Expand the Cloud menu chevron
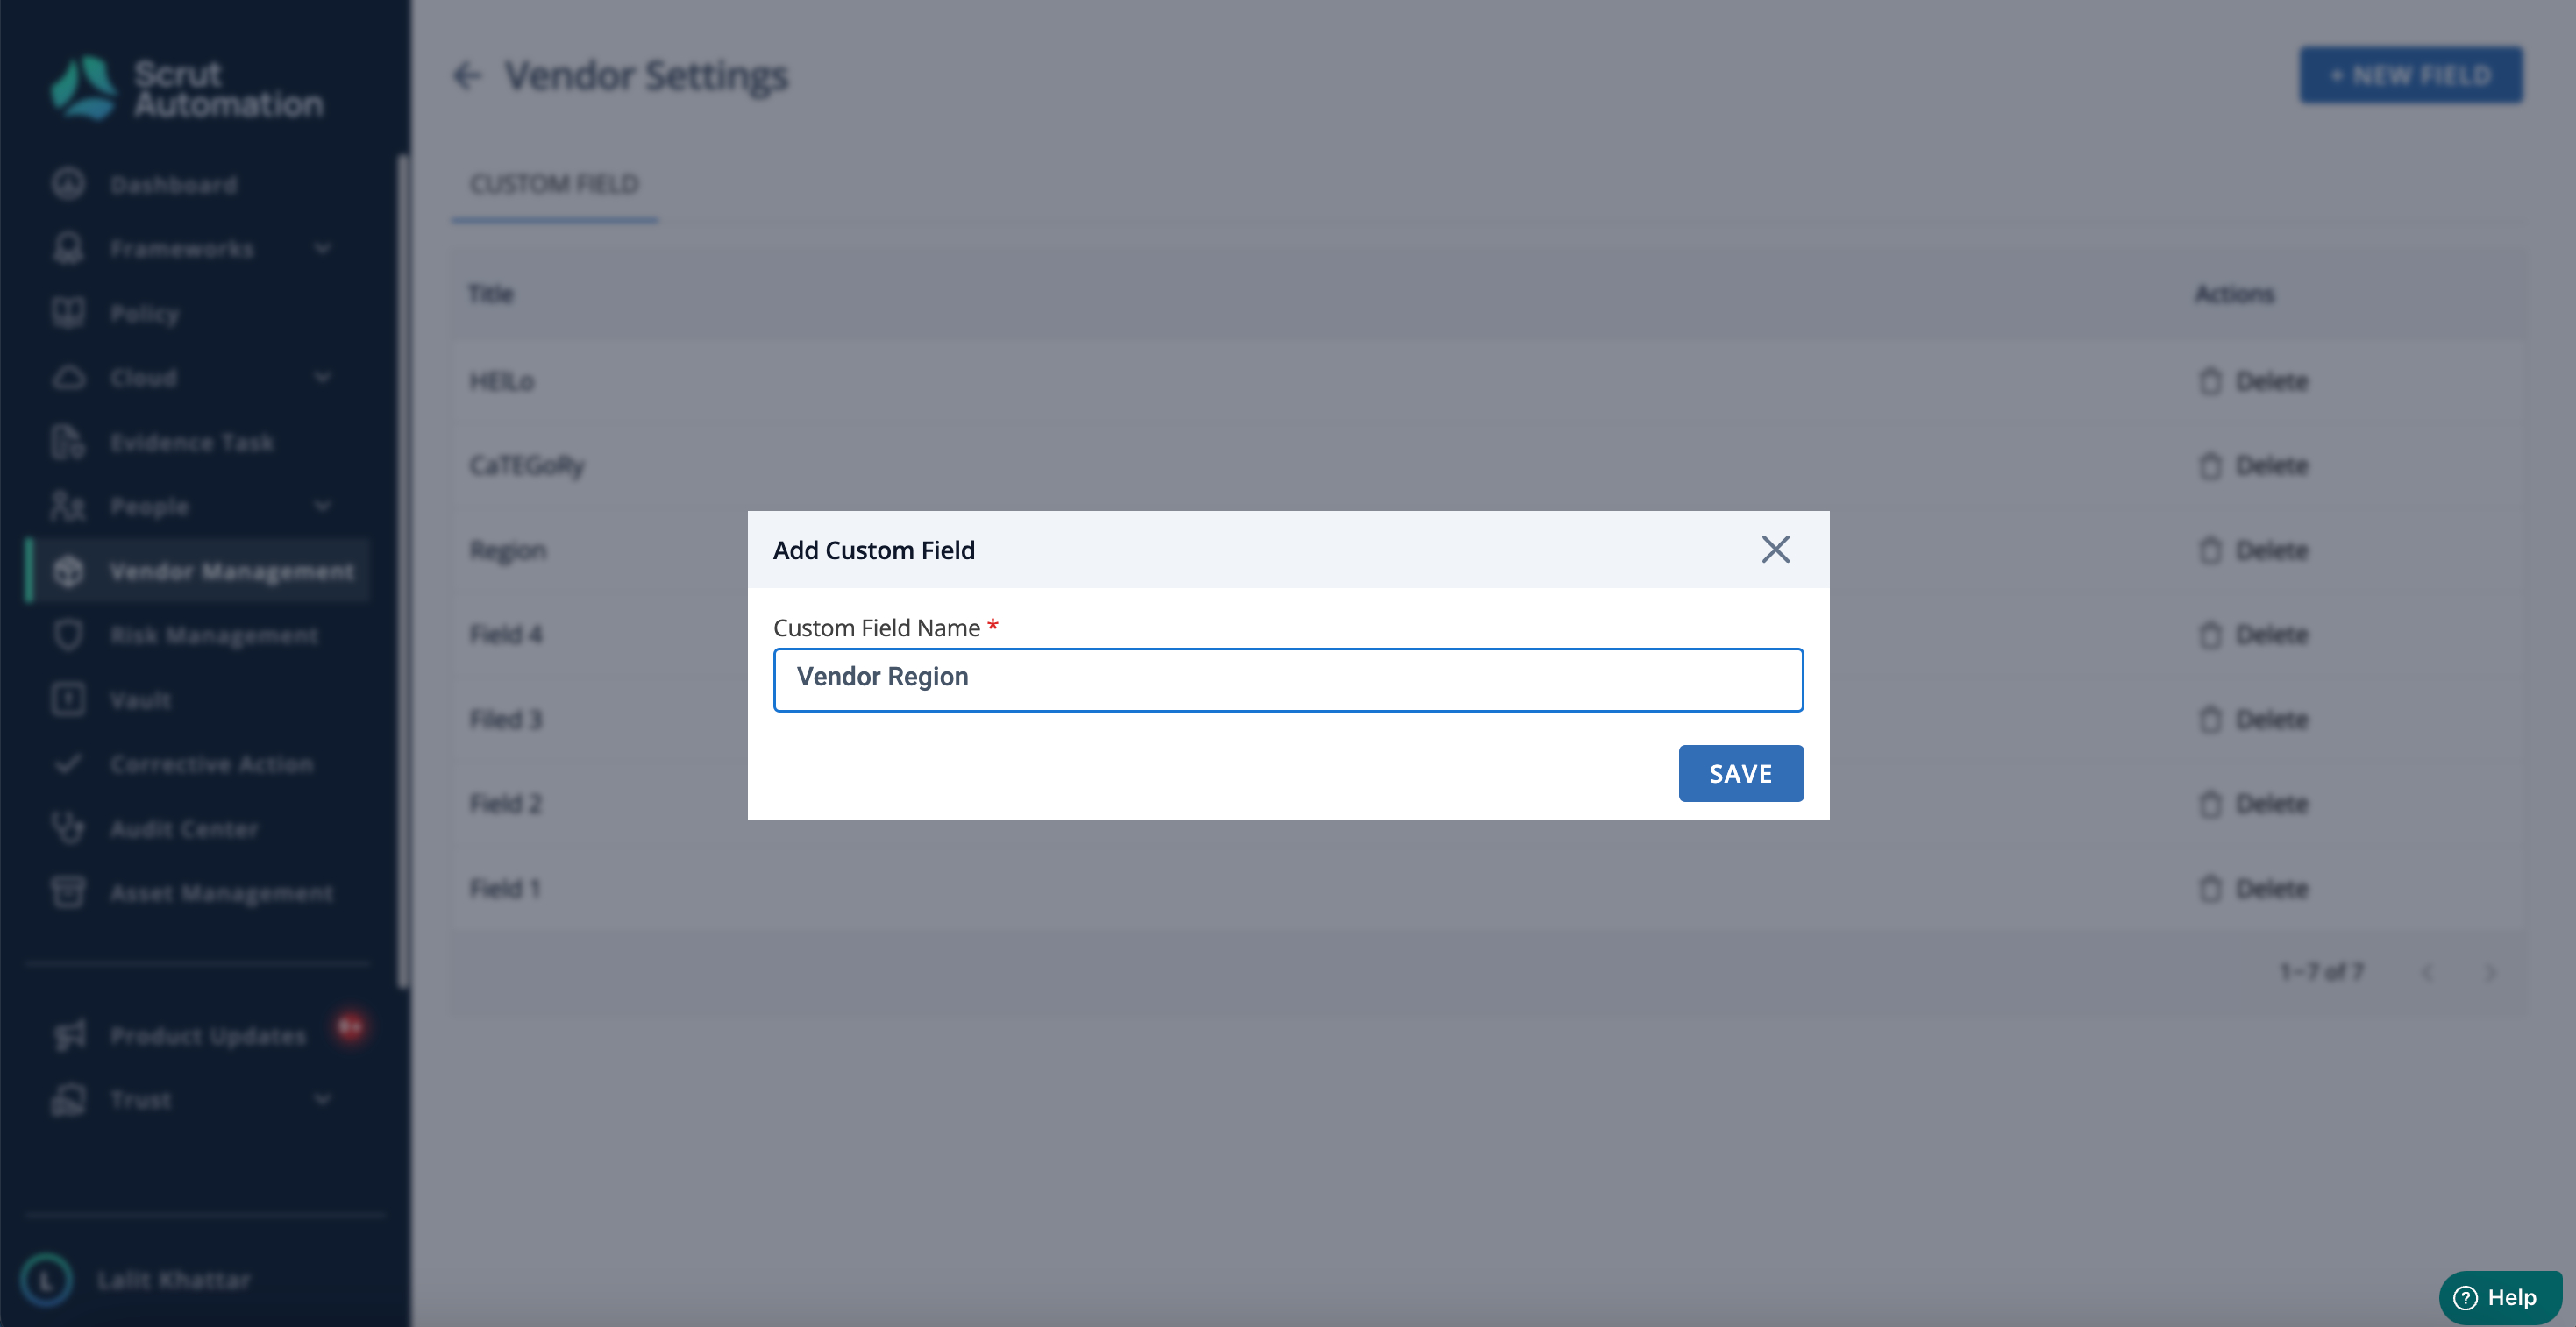 322,377
